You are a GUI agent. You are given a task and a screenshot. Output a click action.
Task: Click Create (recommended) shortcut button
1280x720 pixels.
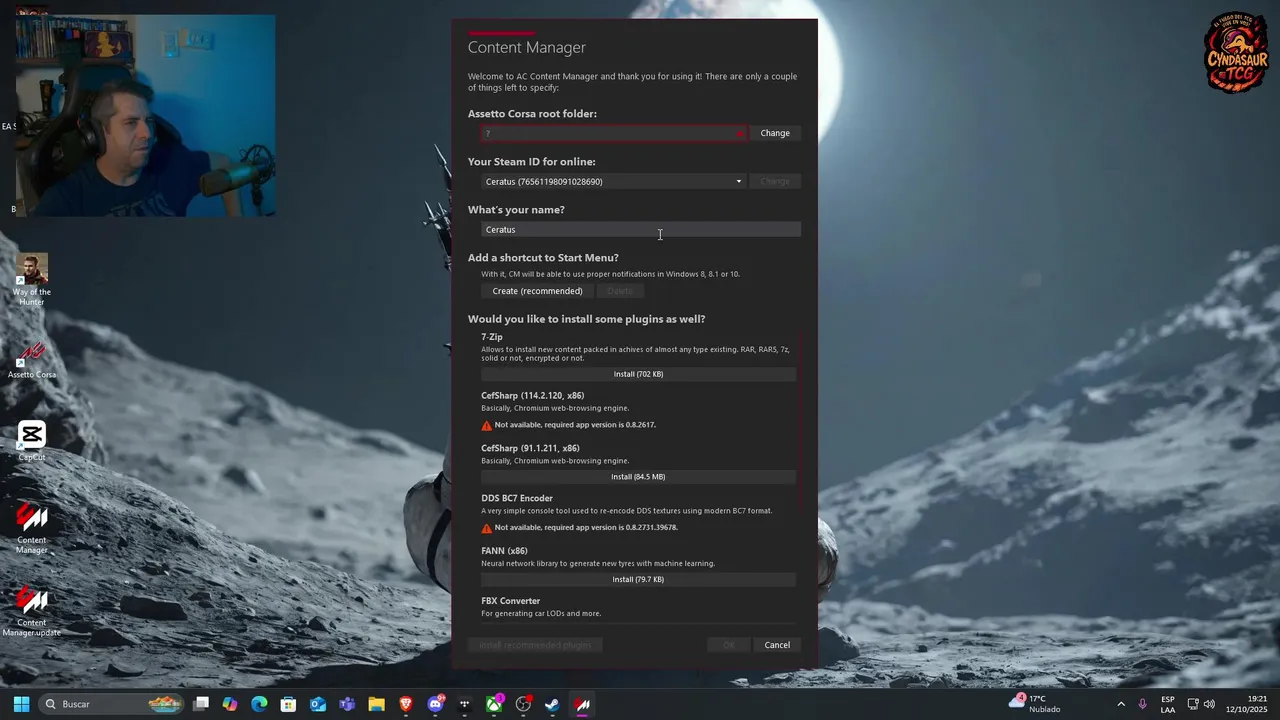tap(537, 291)
